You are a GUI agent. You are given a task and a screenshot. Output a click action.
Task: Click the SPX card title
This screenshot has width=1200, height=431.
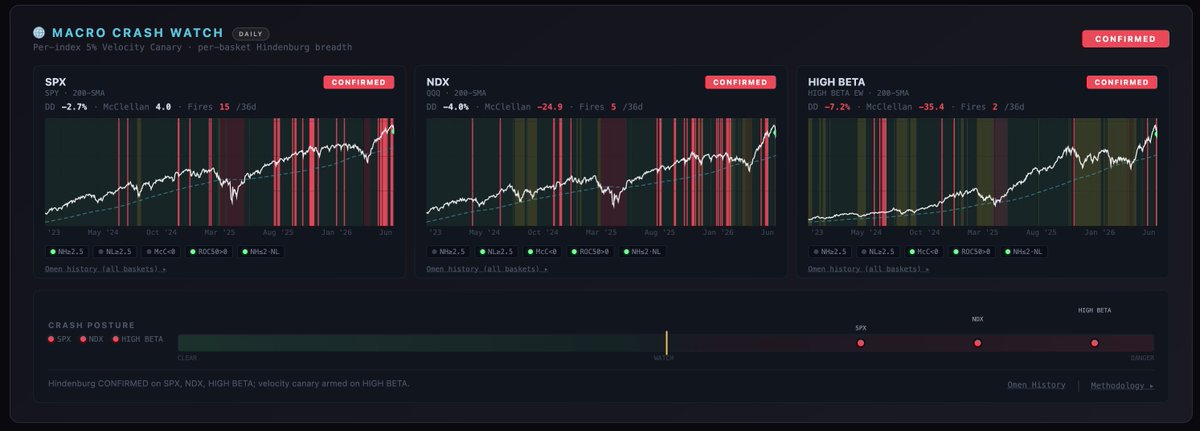pyautogui.click(x=55, y=81)
